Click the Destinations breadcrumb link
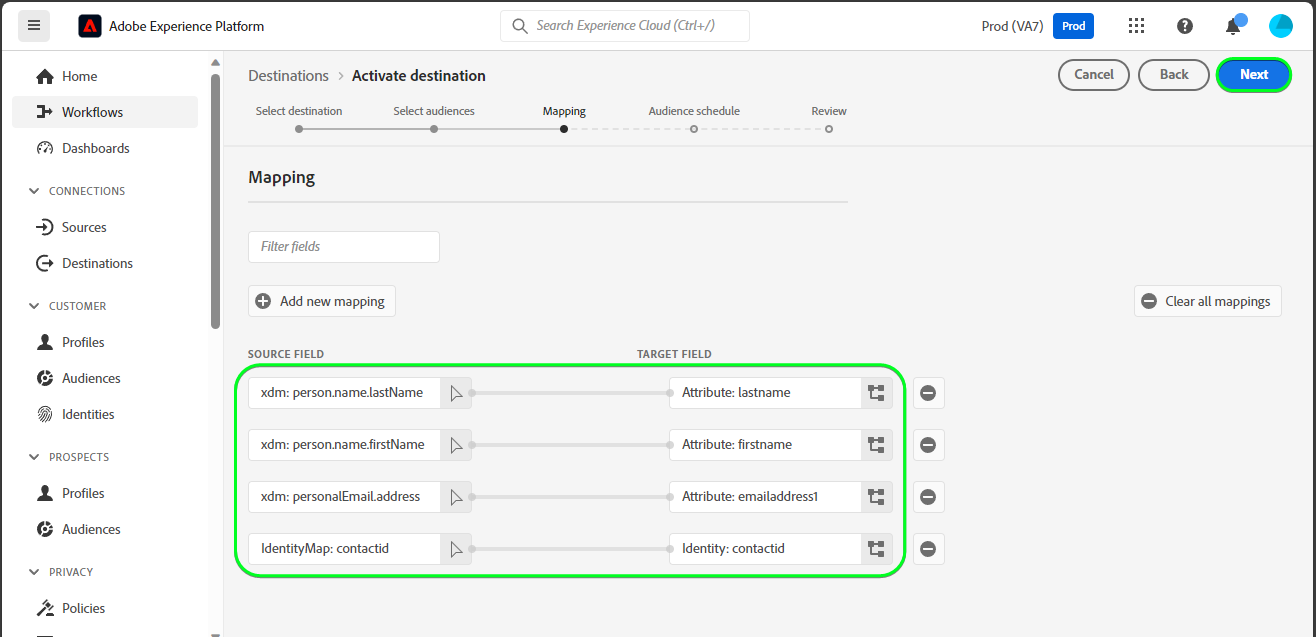This screenshot has height=637, width=1316. click(x=288, y=76)
